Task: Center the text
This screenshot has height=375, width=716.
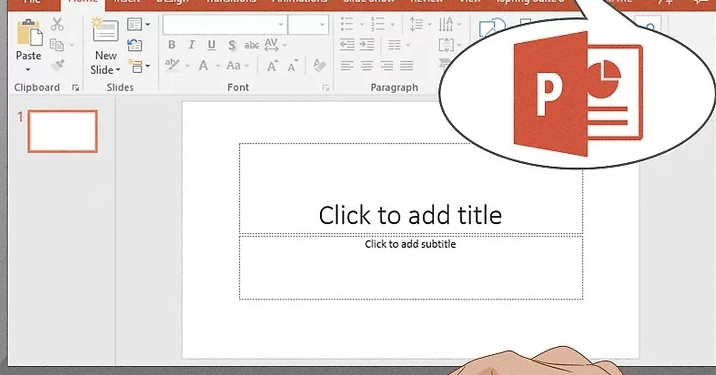Action: coord(367,66)
